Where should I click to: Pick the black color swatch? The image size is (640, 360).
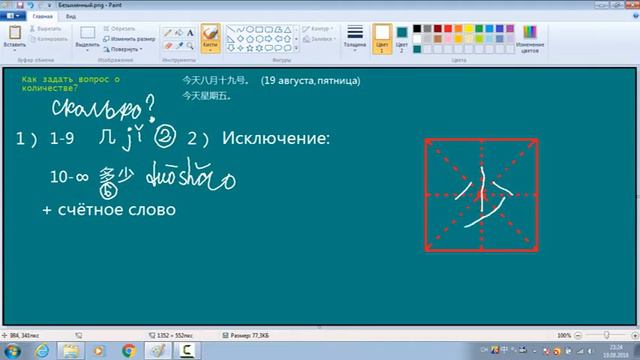pos(417,29)
